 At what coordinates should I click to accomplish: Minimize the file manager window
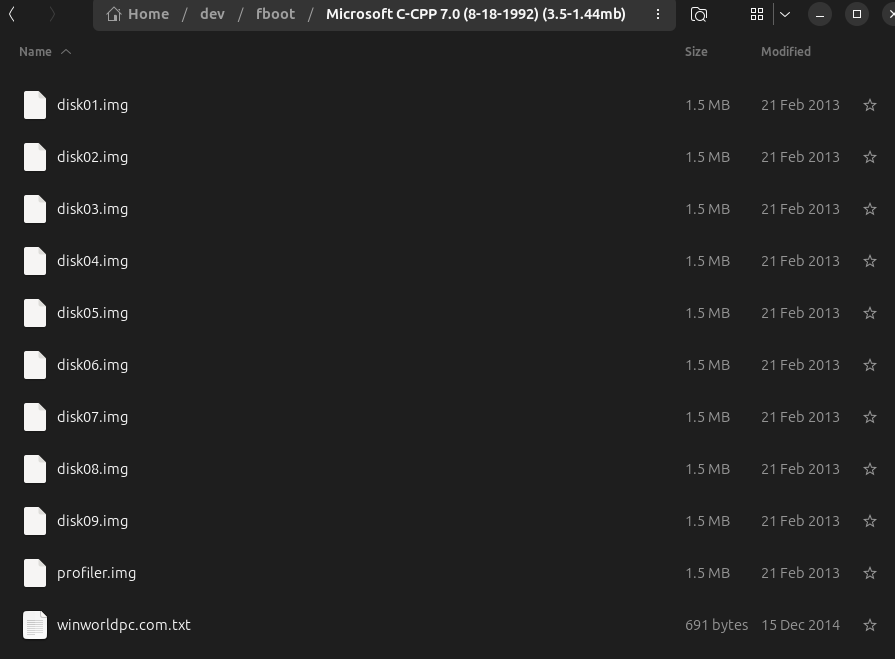point(820,14)
